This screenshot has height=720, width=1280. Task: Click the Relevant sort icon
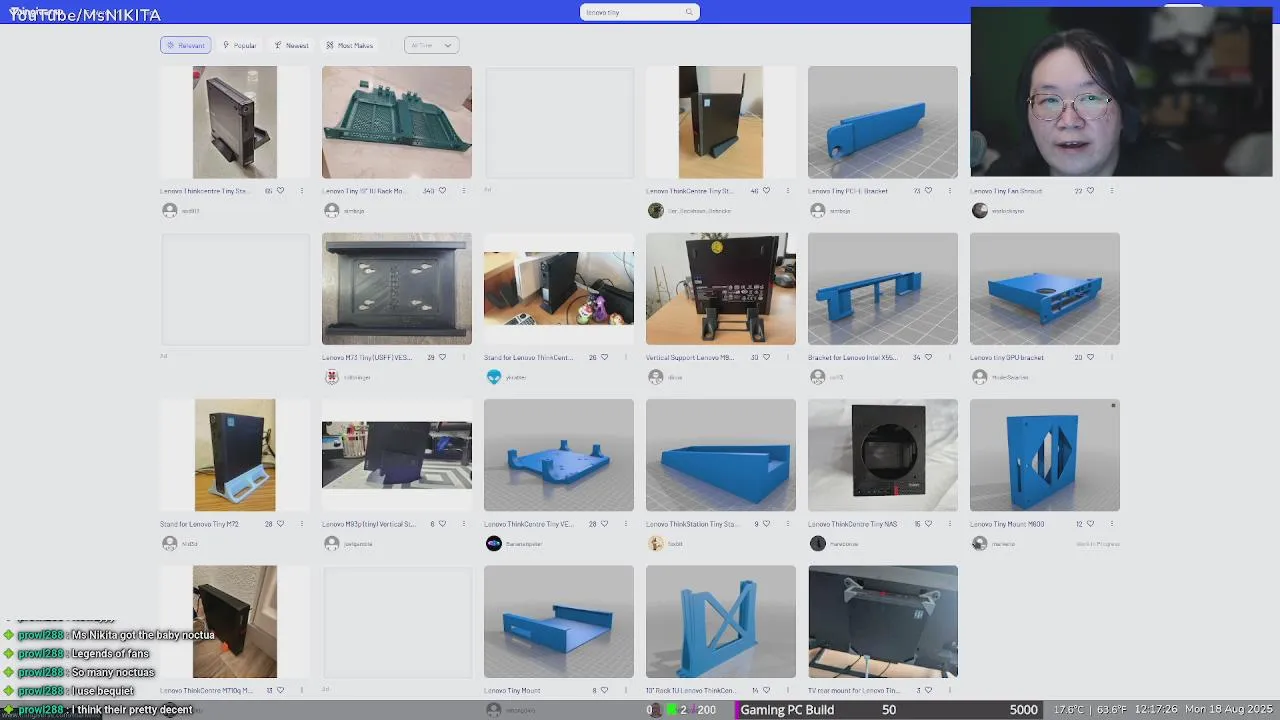[171, 45]
